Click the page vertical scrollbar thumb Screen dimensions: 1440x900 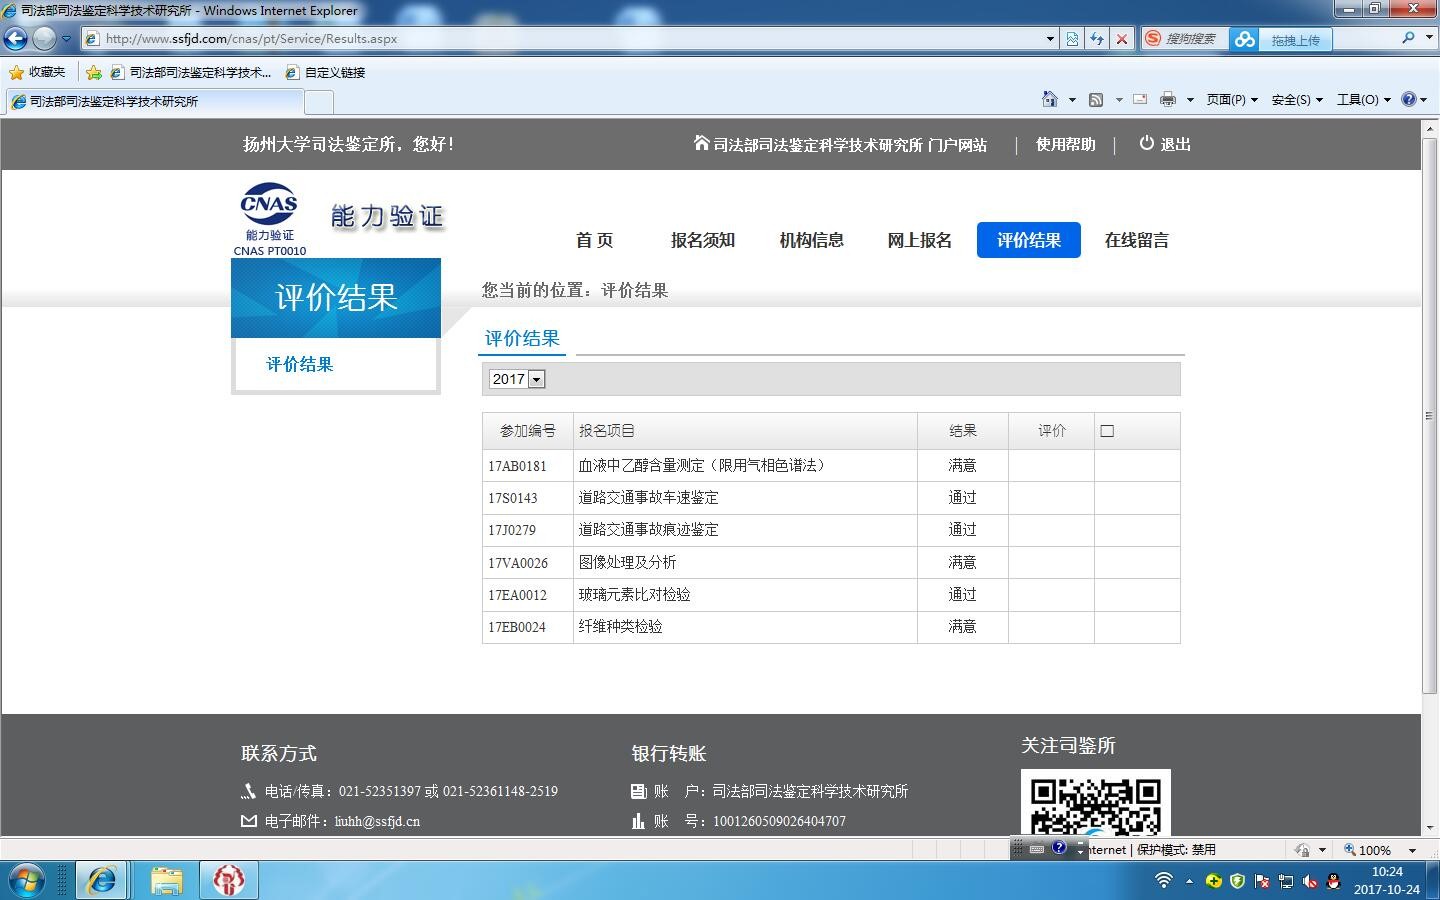[1429, 415]
